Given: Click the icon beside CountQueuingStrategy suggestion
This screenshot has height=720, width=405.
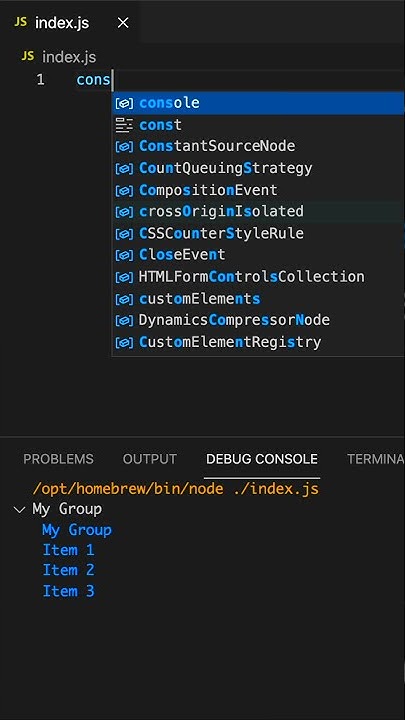Looking at the screenshot, I should pos(124,169).
